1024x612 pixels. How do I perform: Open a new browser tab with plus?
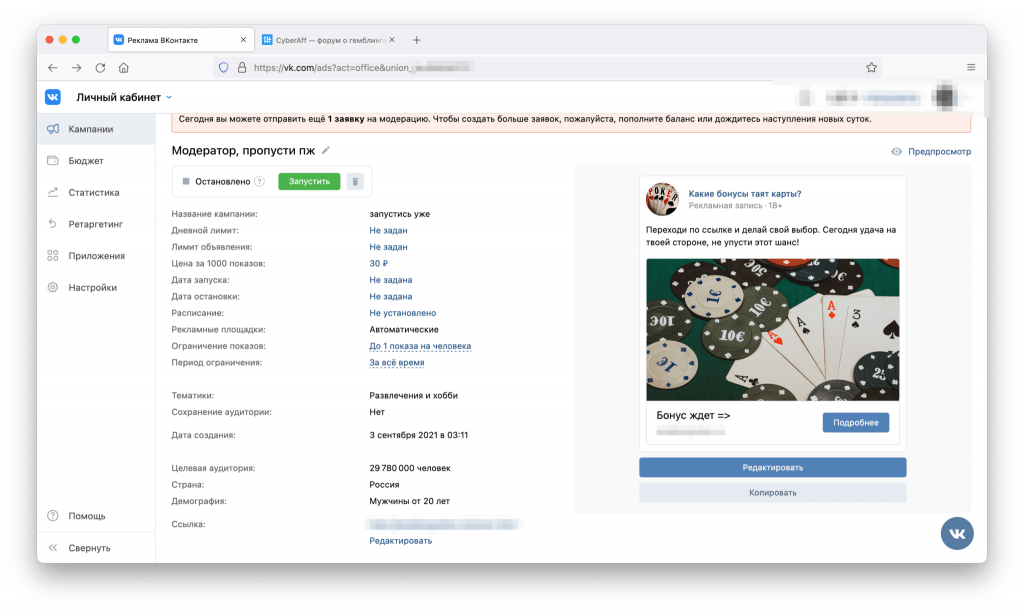coord(417,40)
